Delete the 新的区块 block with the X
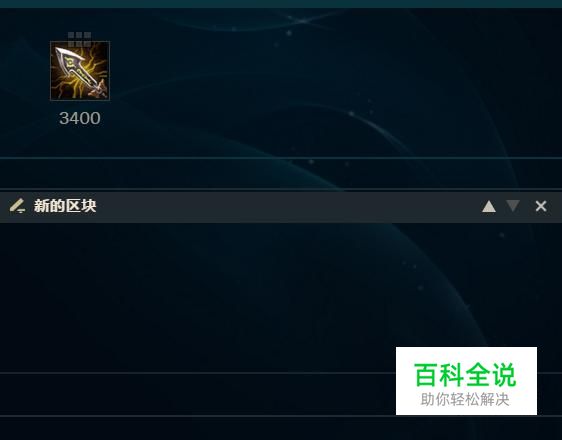562x440 pixels. tap(541, 206)
